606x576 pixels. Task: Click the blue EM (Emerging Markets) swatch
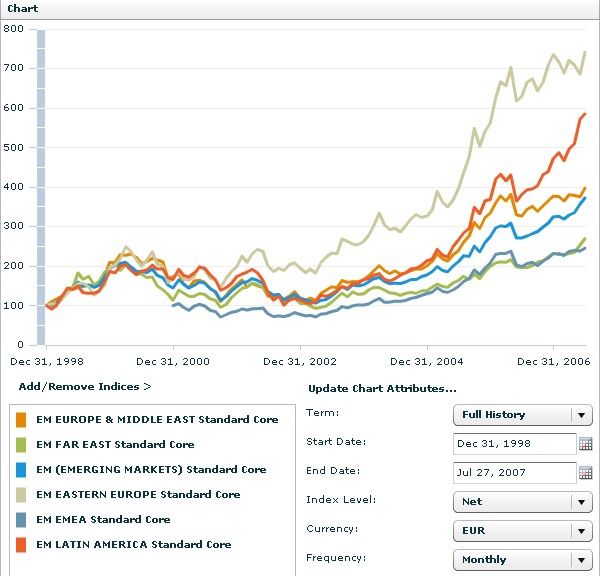22,469
